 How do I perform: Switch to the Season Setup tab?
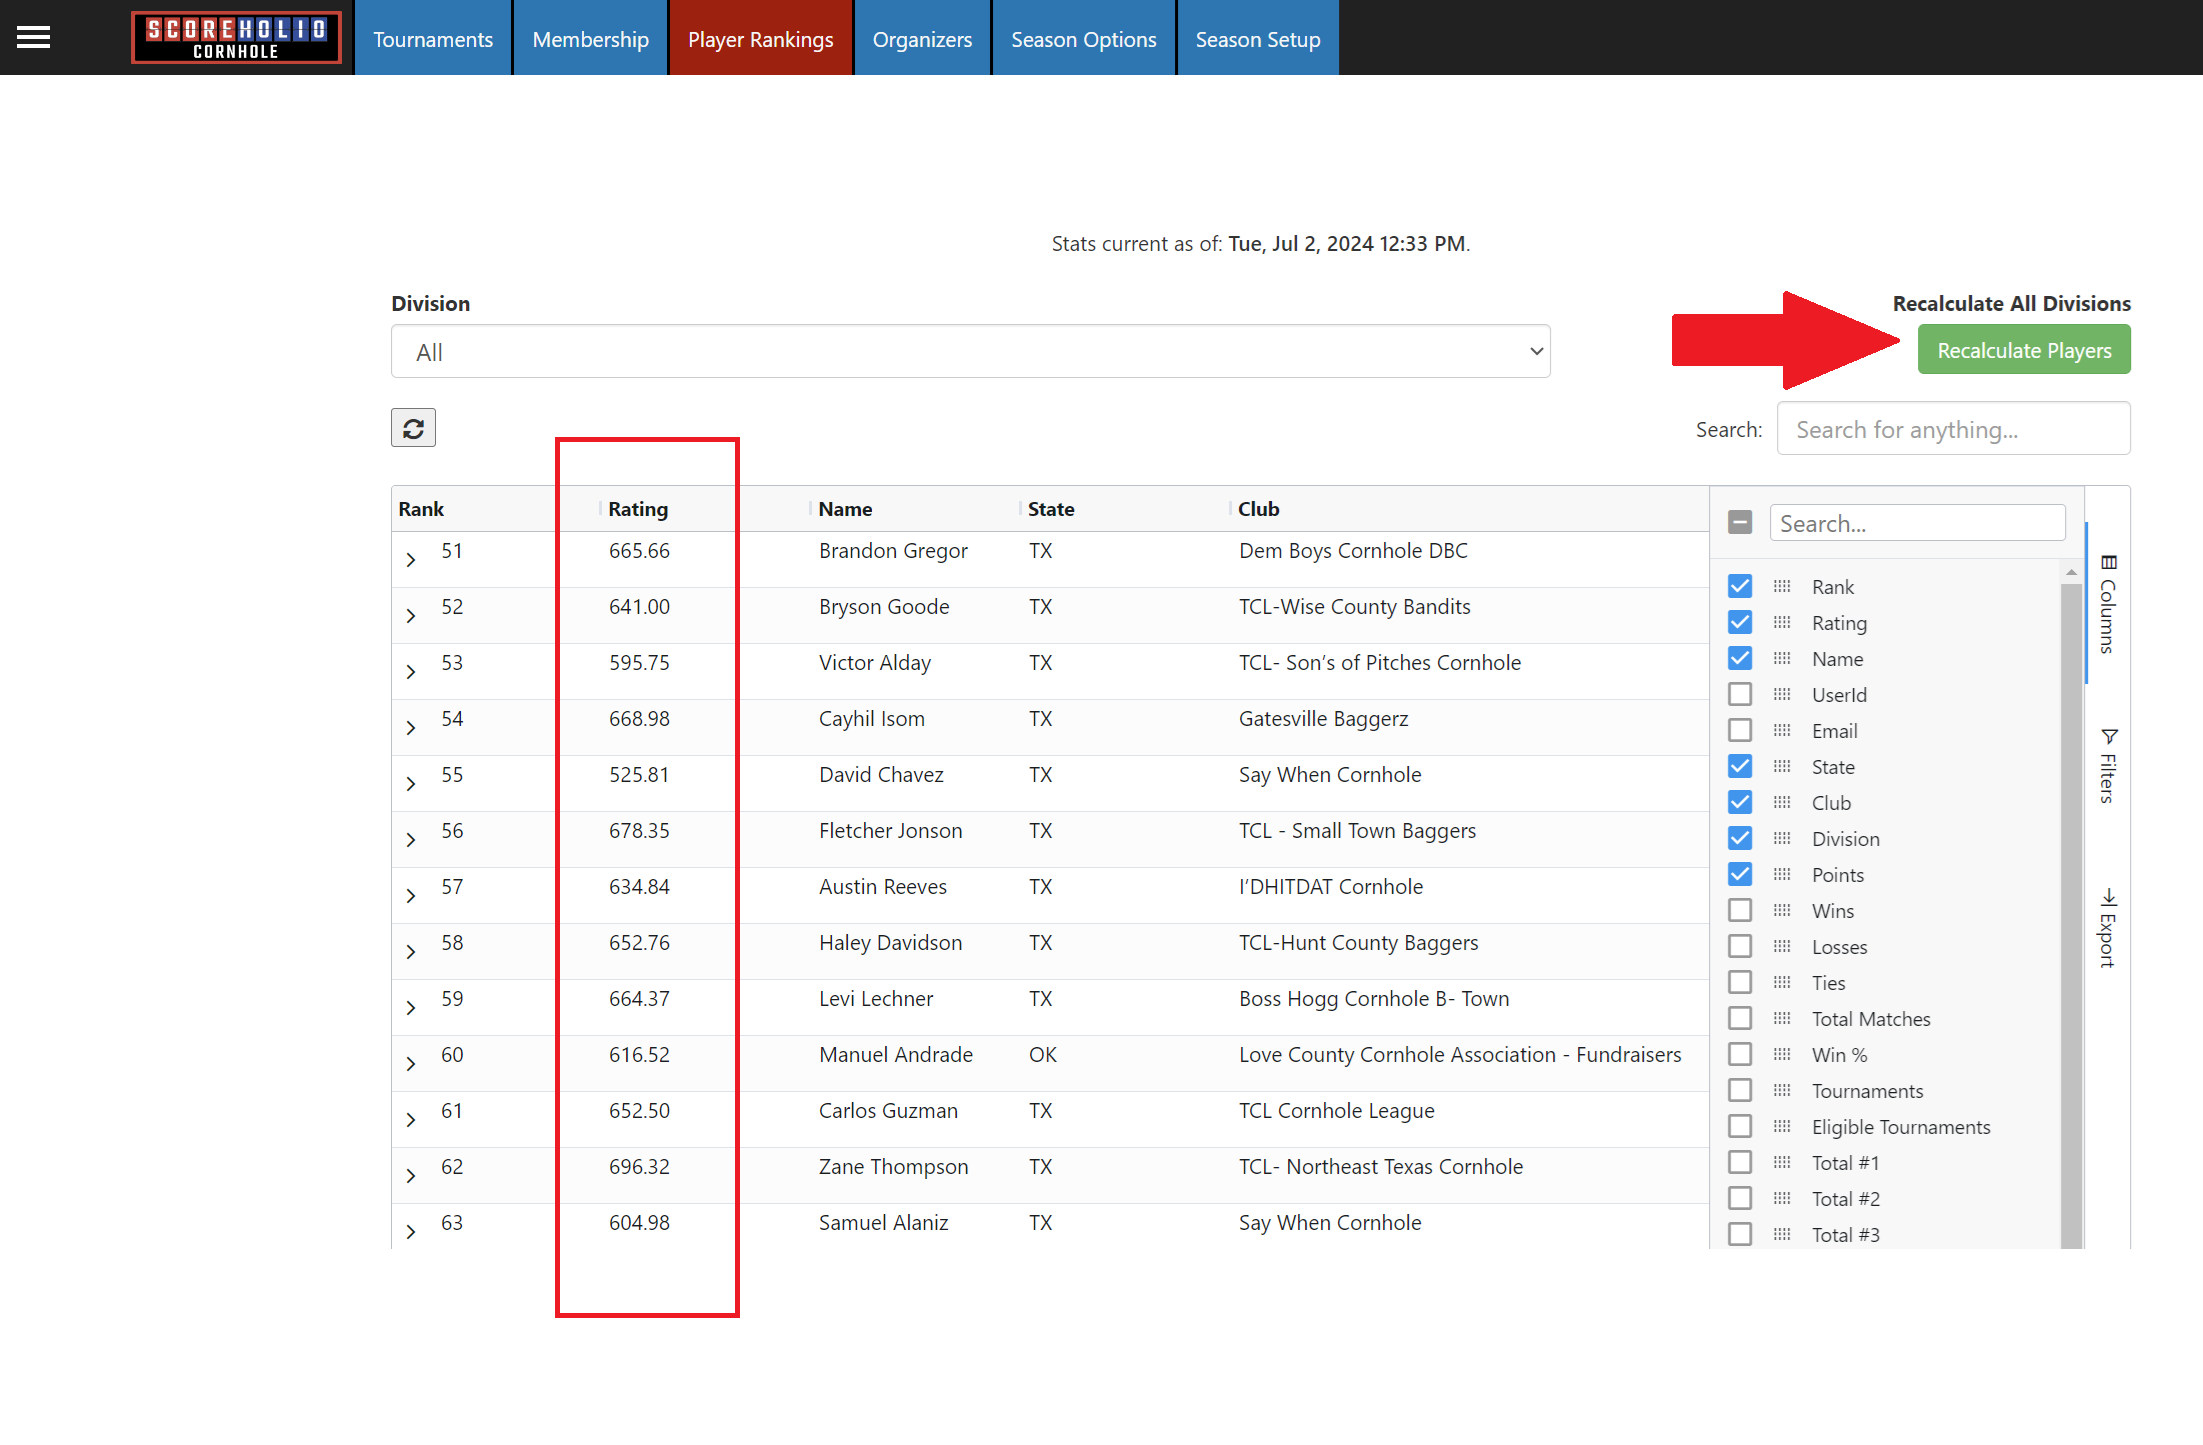(x=1257, y=39)
